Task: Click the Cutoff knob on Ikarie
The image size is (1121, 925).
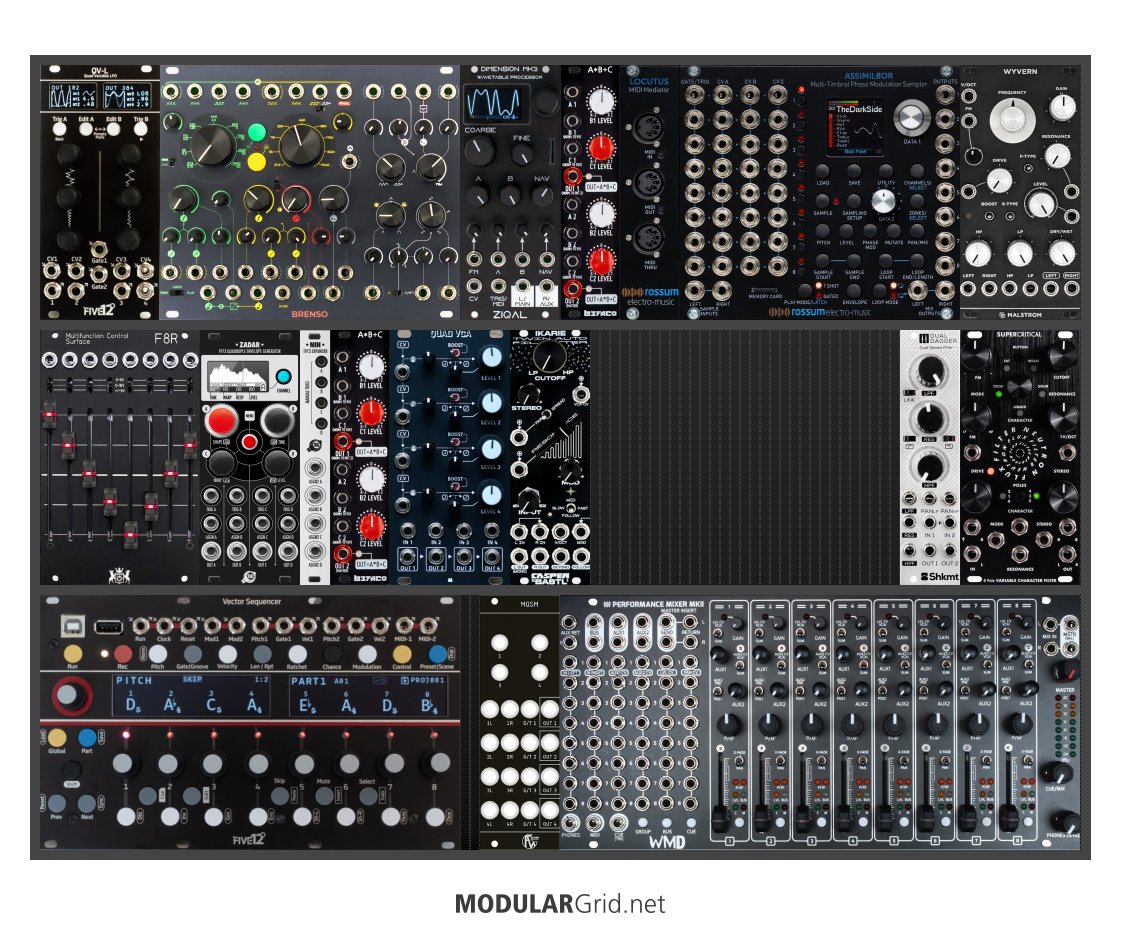Action: click(x=550, y=355)
